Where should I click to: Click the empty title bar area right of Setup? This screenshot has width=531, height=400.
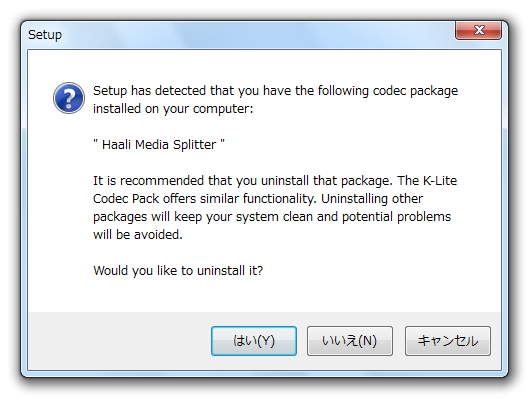coord(257,35)
